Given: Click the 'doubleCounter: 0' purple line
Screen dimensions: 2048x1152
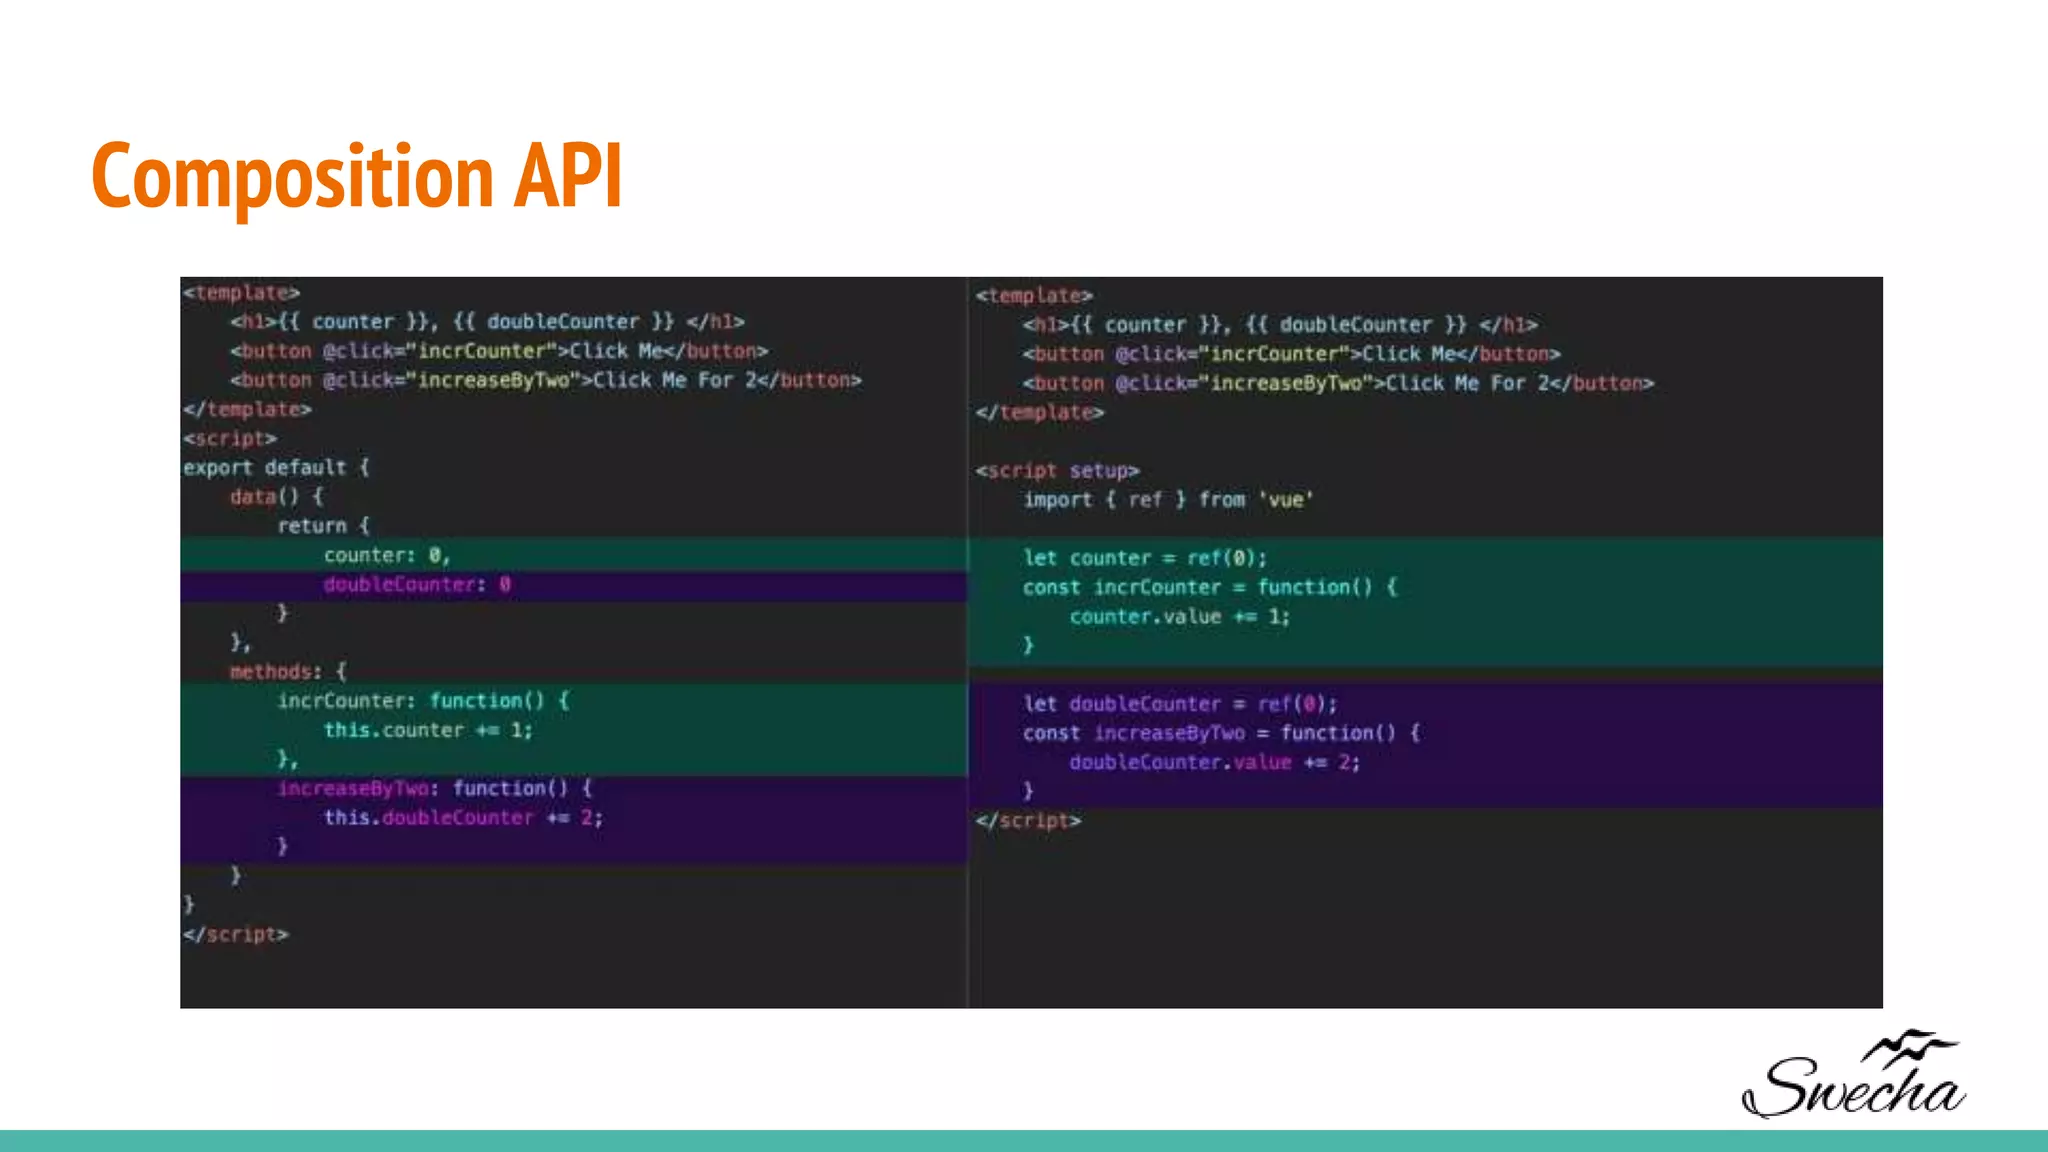Looking at the screenshot, I should pyautogui.click(x=417, y=584).
